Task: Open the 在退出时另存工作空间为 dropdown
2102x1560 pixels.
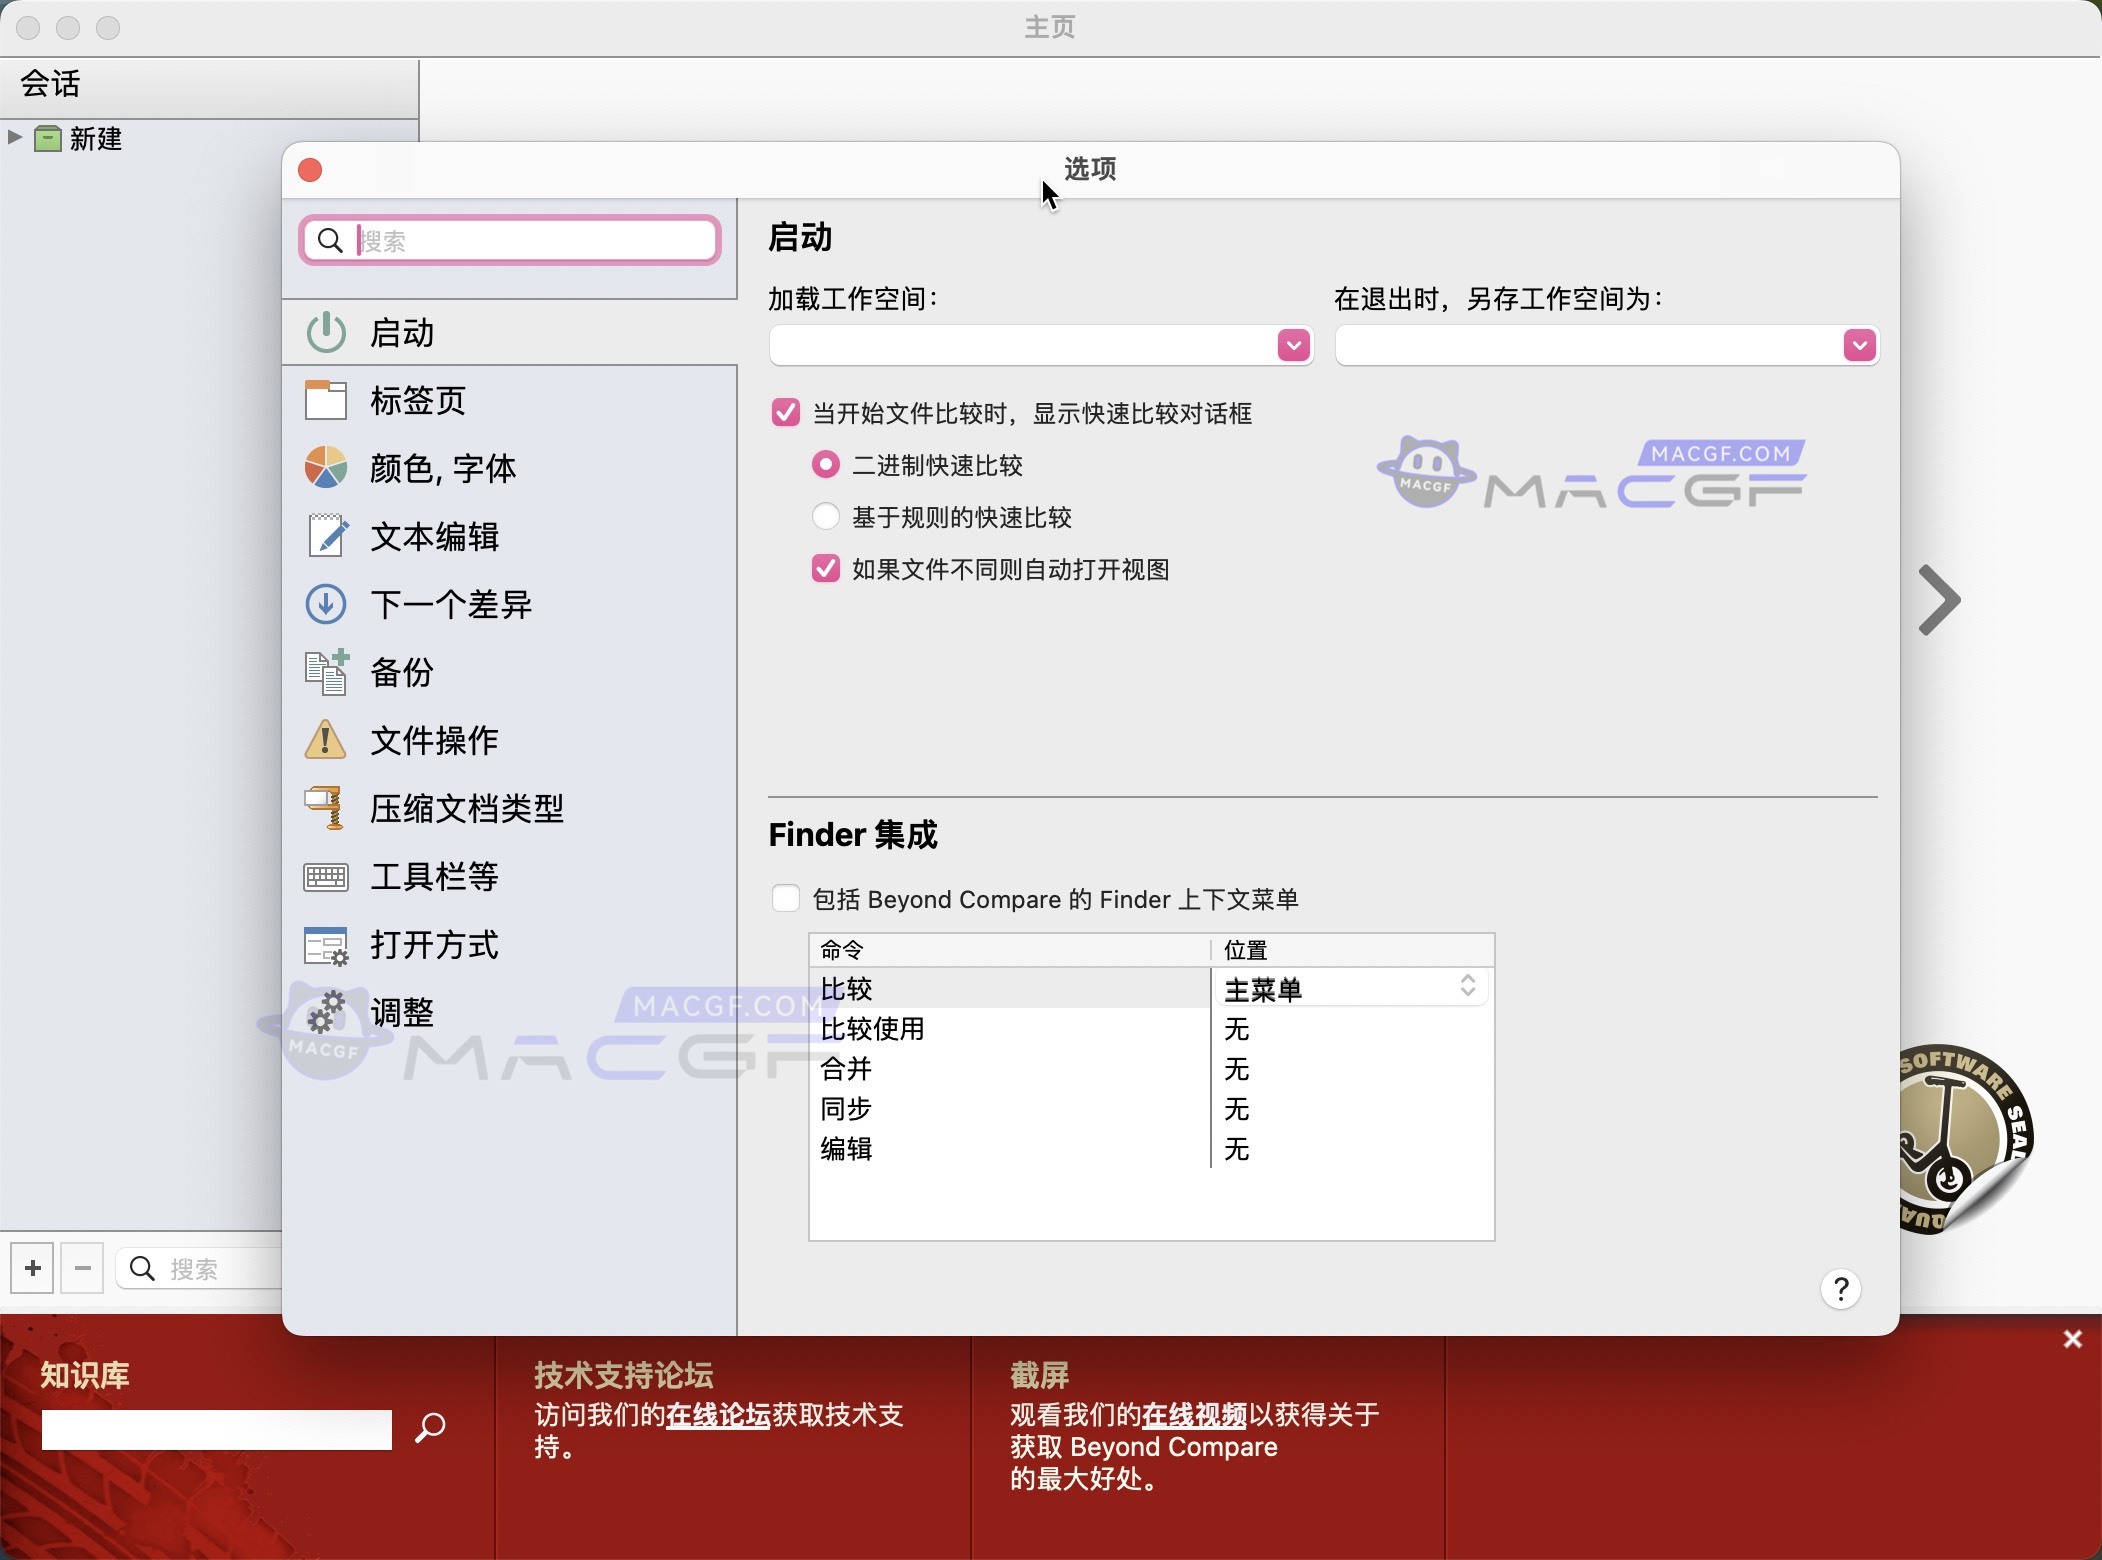Action: click(x=1859, y=345)
